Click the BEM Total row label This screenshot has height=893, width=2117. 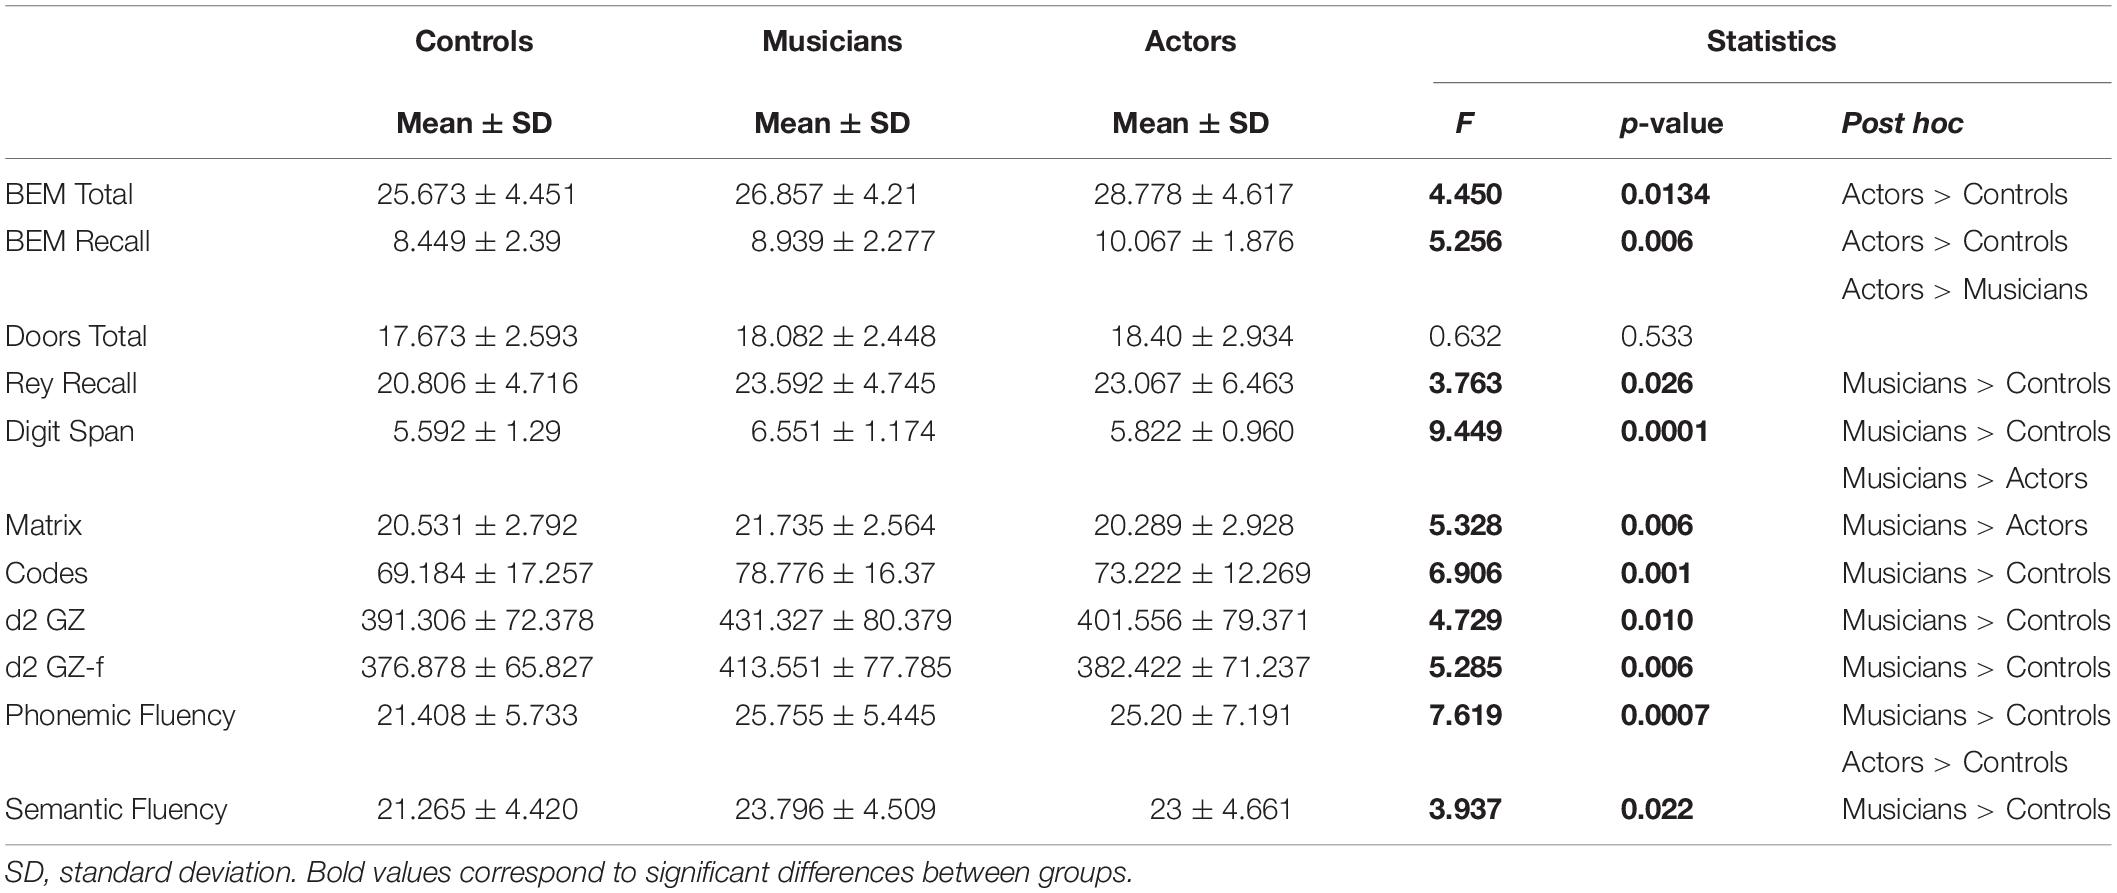click(x=69, y=194)
